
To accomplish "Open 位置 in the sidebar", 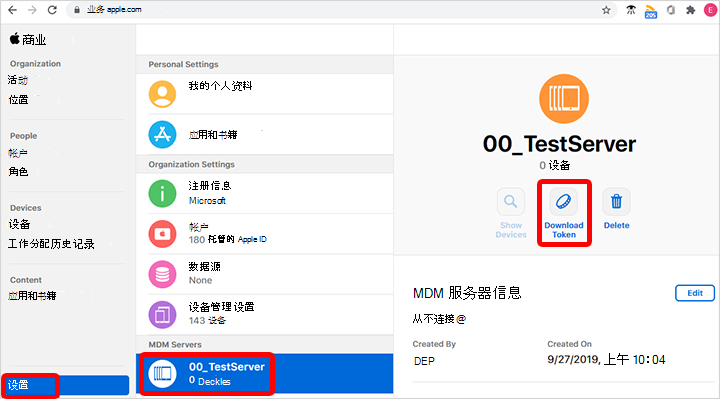I will (18, 100).
